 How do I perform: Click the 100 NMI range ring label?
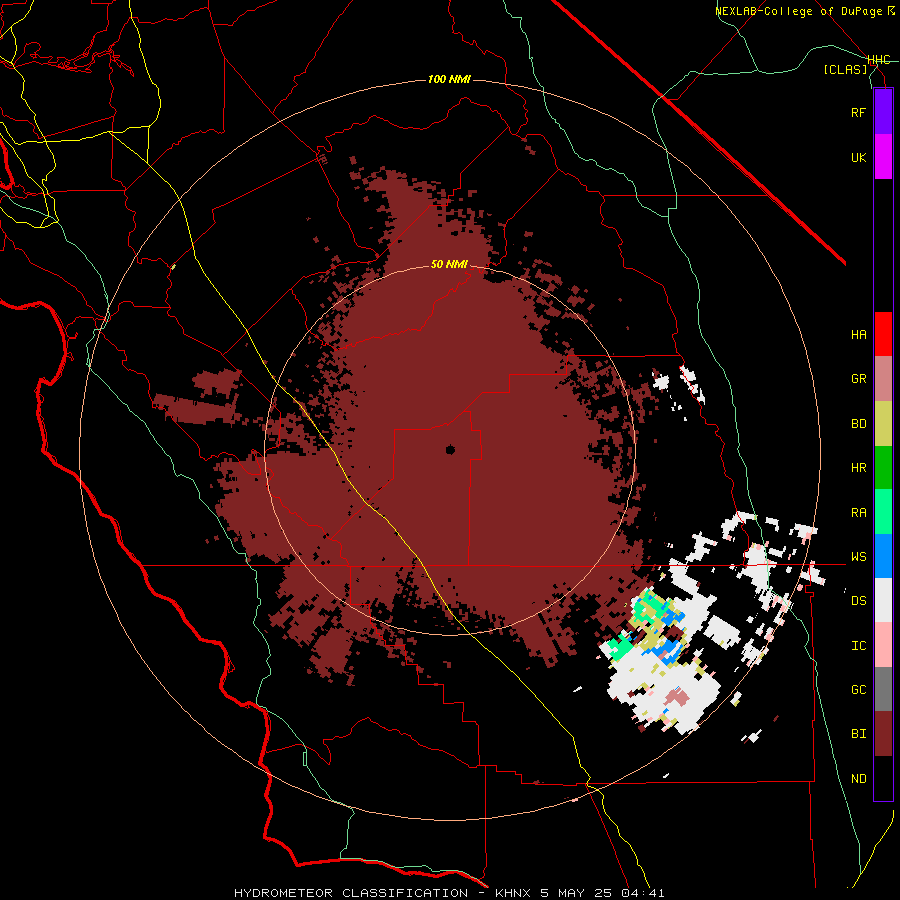tap(449, 79)
